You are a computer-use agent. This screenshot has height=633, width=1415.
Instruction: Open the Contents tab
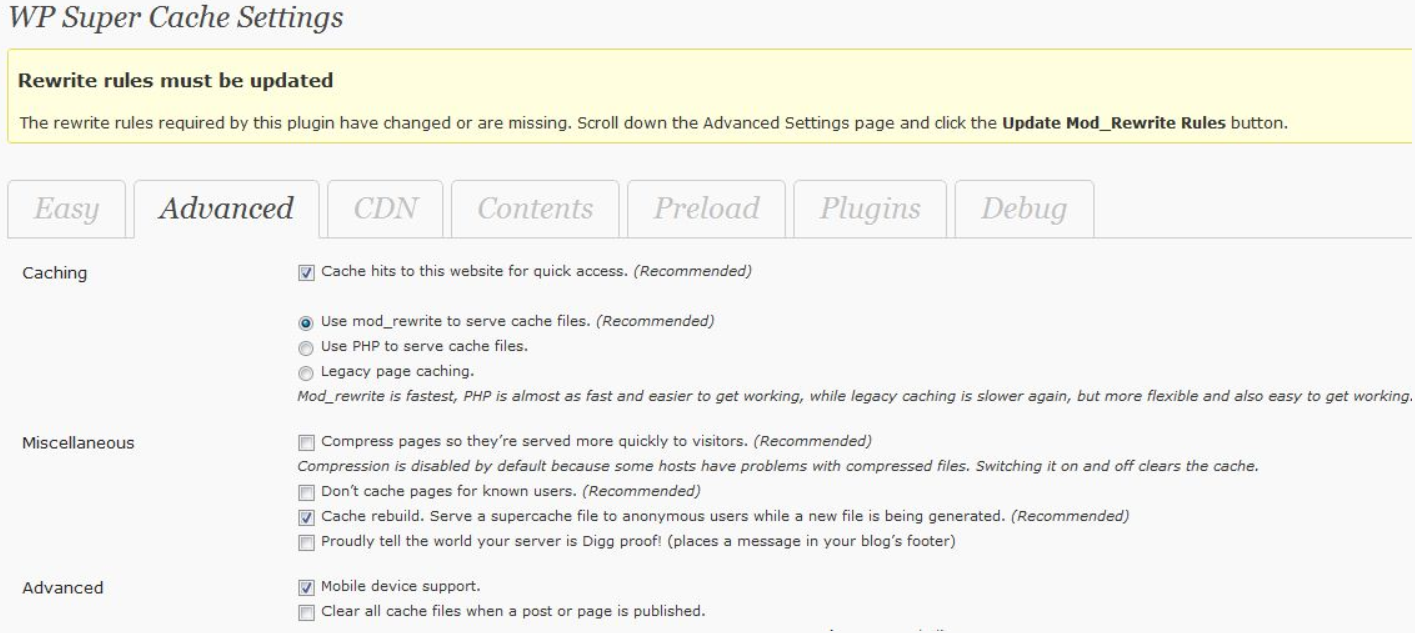535,208
